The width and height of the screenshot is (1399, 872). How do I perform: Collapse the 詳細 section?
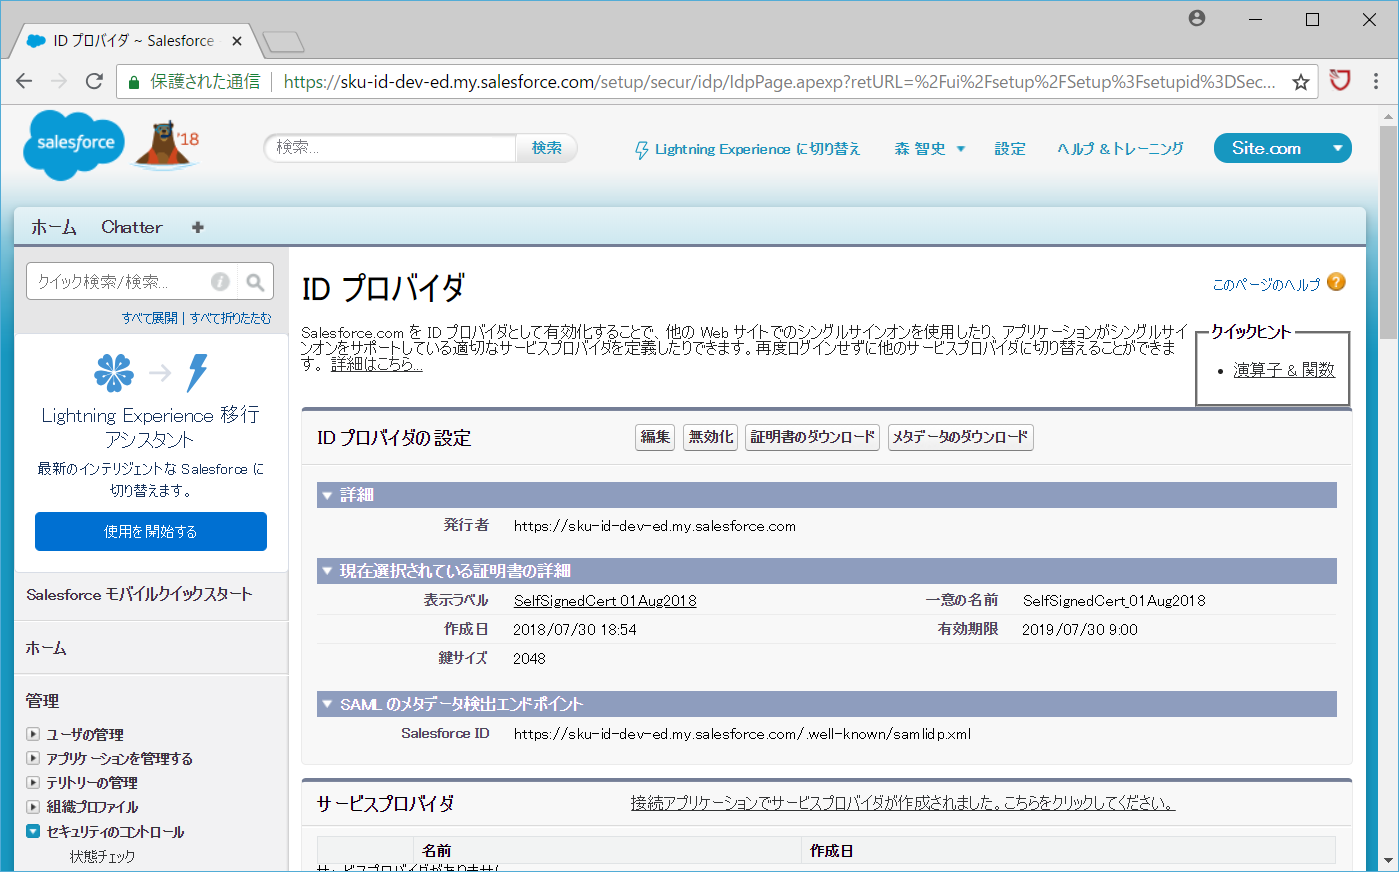pos(327,495)
